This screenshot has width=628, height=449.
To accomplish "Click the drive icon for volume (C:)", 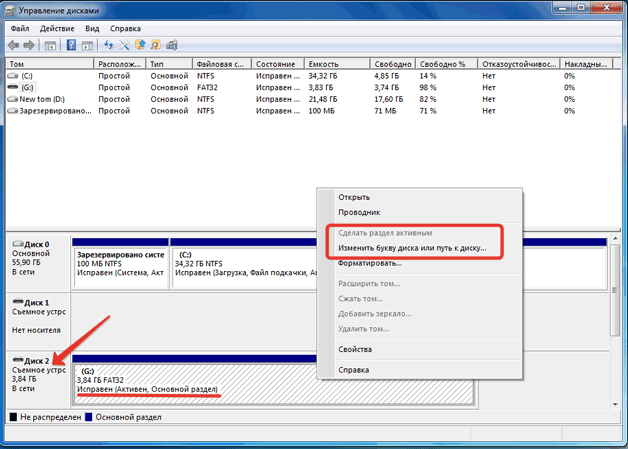I will click(x=12, y=76).
